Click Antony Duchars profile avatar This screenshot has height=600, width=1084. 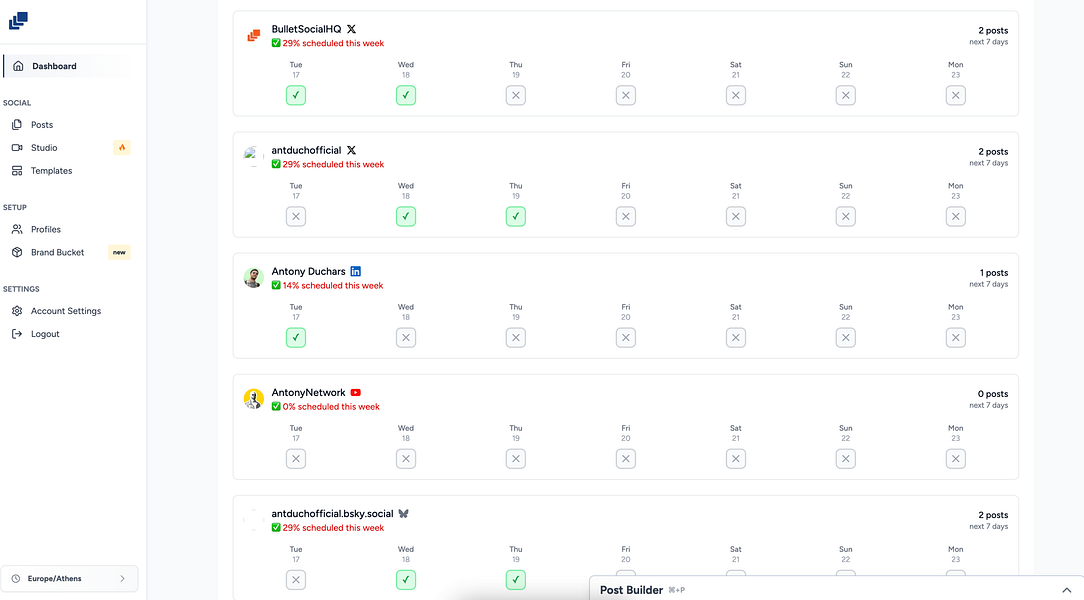pos(254,278)
